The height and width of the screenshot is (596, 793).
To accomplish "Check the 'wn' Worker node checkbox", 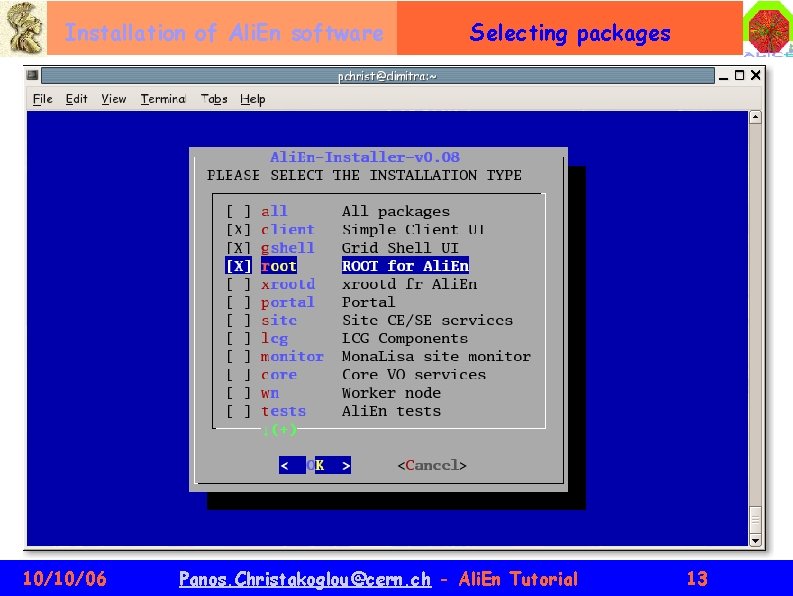I will (x=238, y=393).
